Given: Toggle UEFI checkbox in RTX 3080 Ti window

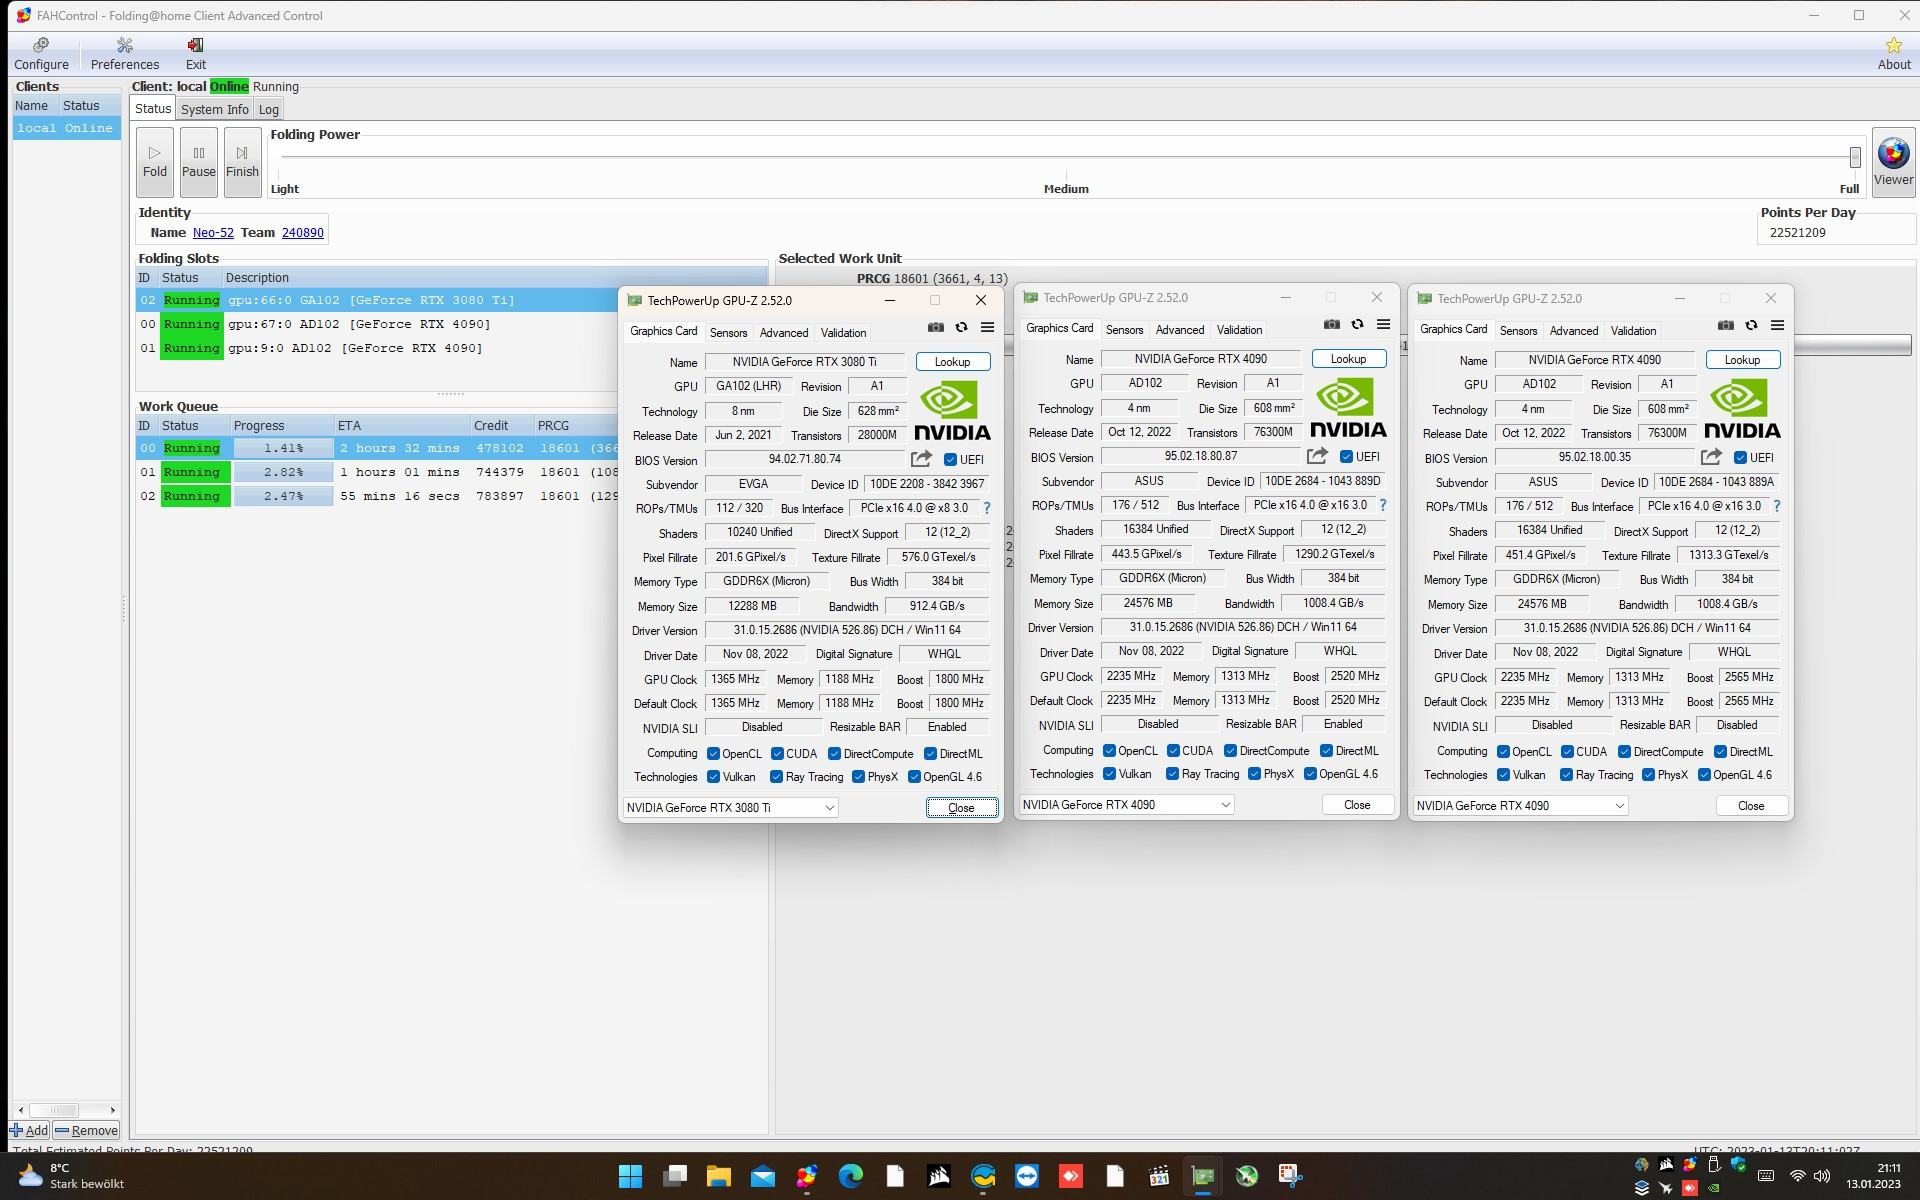Looking at the screenshot, I should [x=950, y=460].
